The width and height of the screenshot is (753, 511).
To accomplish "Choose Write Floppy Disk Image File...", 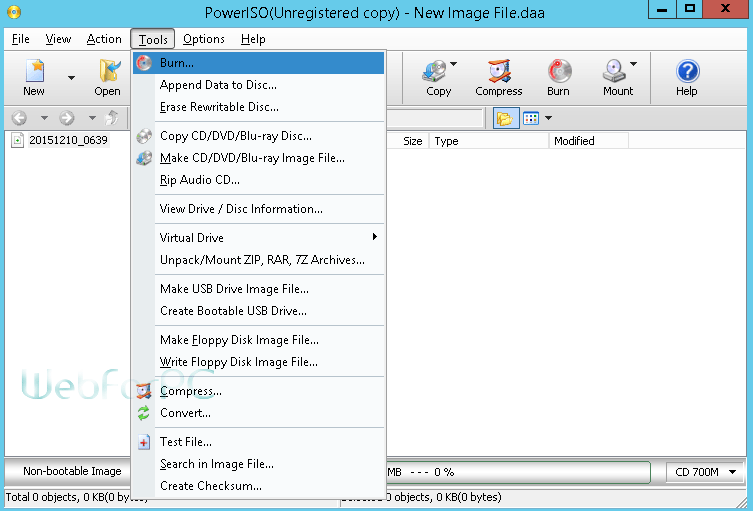I will (x=258, y=362).
